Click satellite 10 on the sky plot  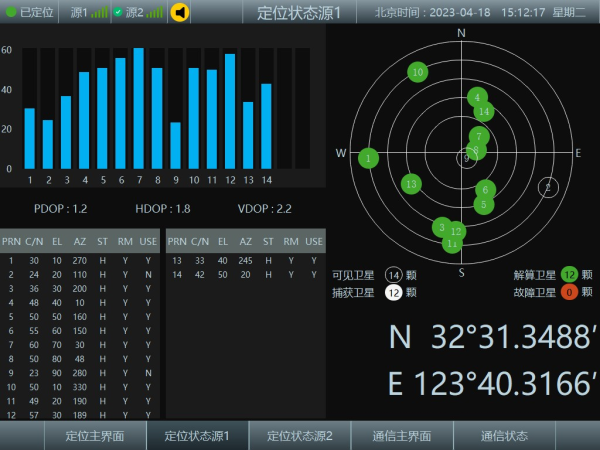[x=417, y=72]
